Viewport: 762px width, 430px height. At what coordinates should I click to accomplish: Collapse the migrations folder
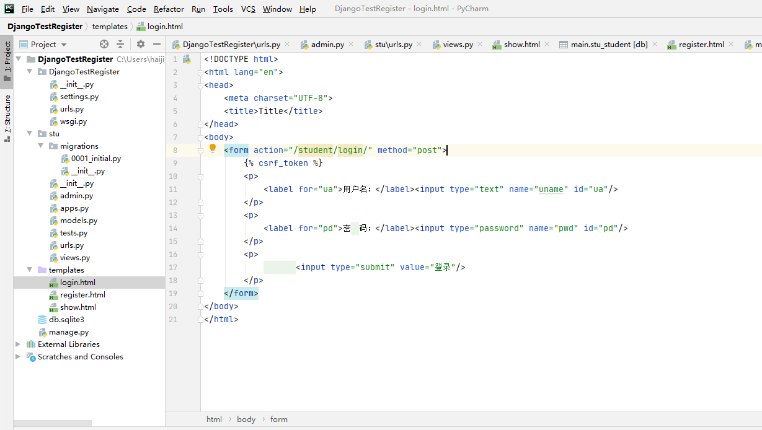[42, 145]
